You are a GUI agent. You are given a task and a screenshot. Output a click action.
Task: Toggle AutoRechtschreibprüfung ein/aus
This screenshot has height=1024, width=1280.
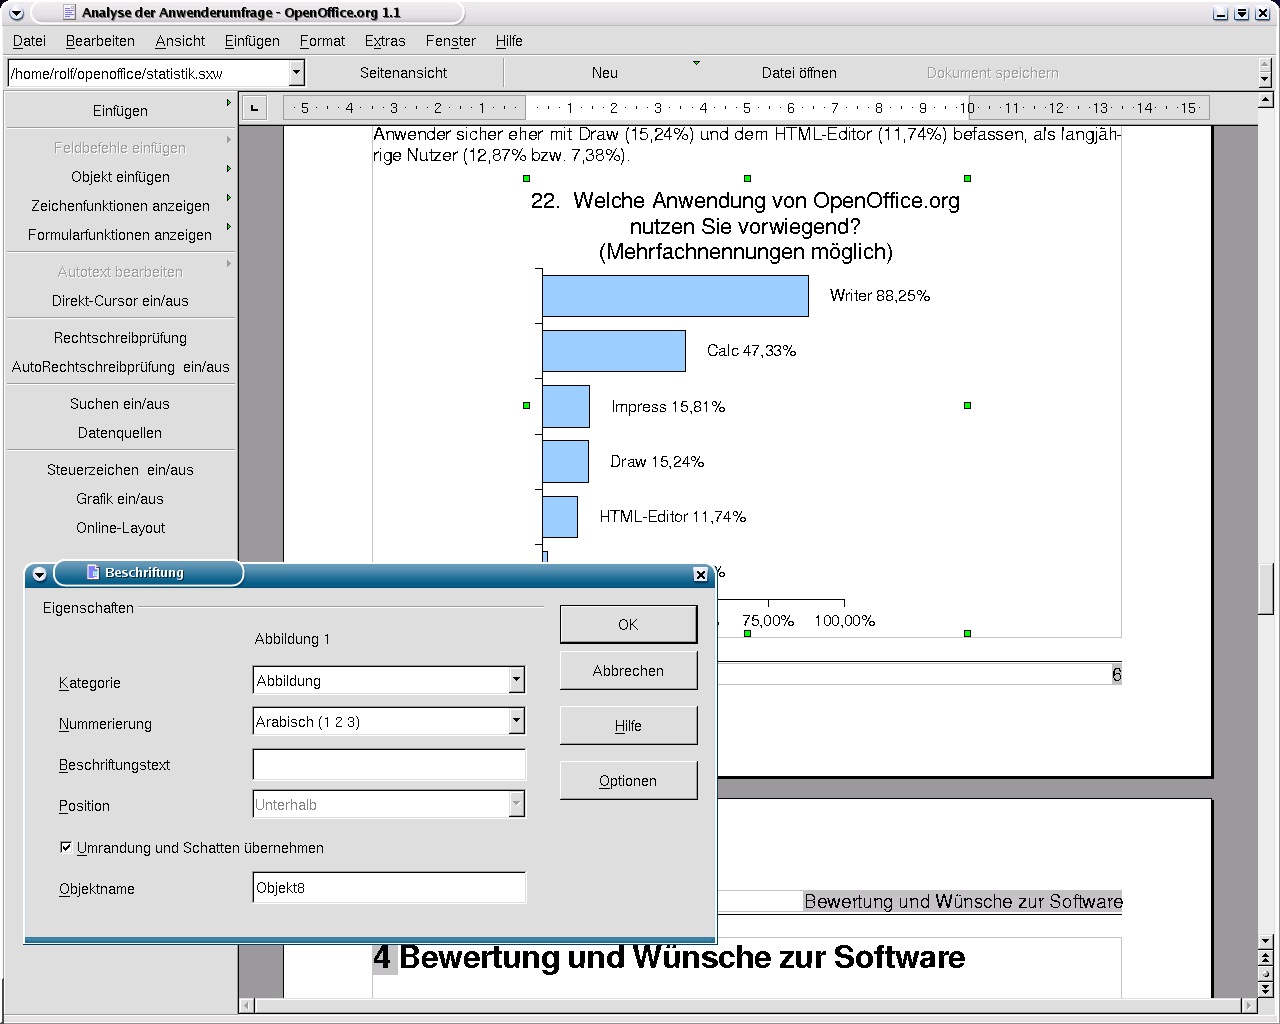[x=120, y=367]
